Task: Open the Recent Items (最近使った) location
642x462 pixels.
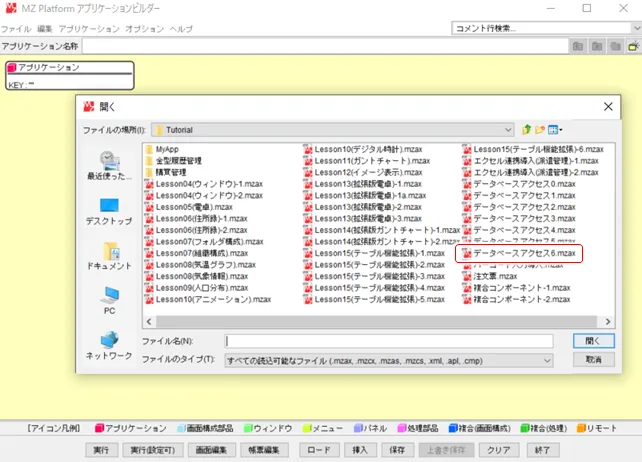Action: [x=109, y=164]
